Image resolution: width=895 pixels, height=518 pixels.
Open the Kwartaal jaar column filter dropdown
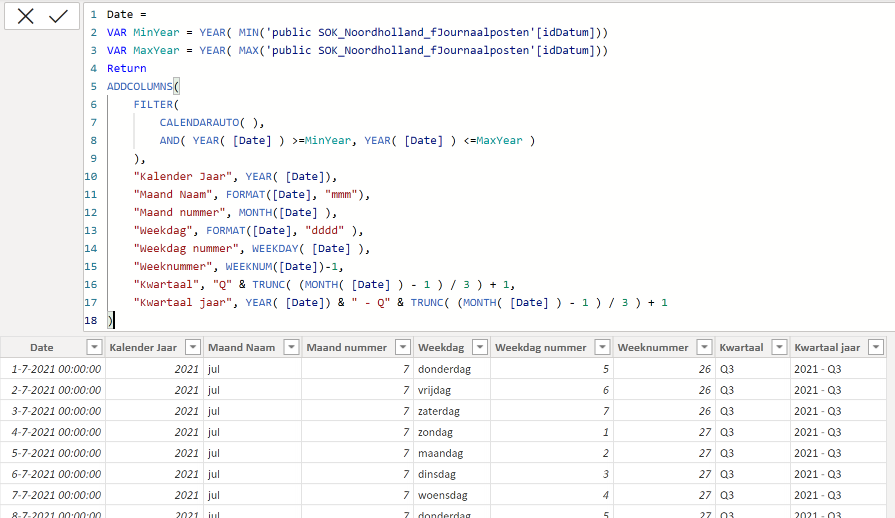point(876,347)
